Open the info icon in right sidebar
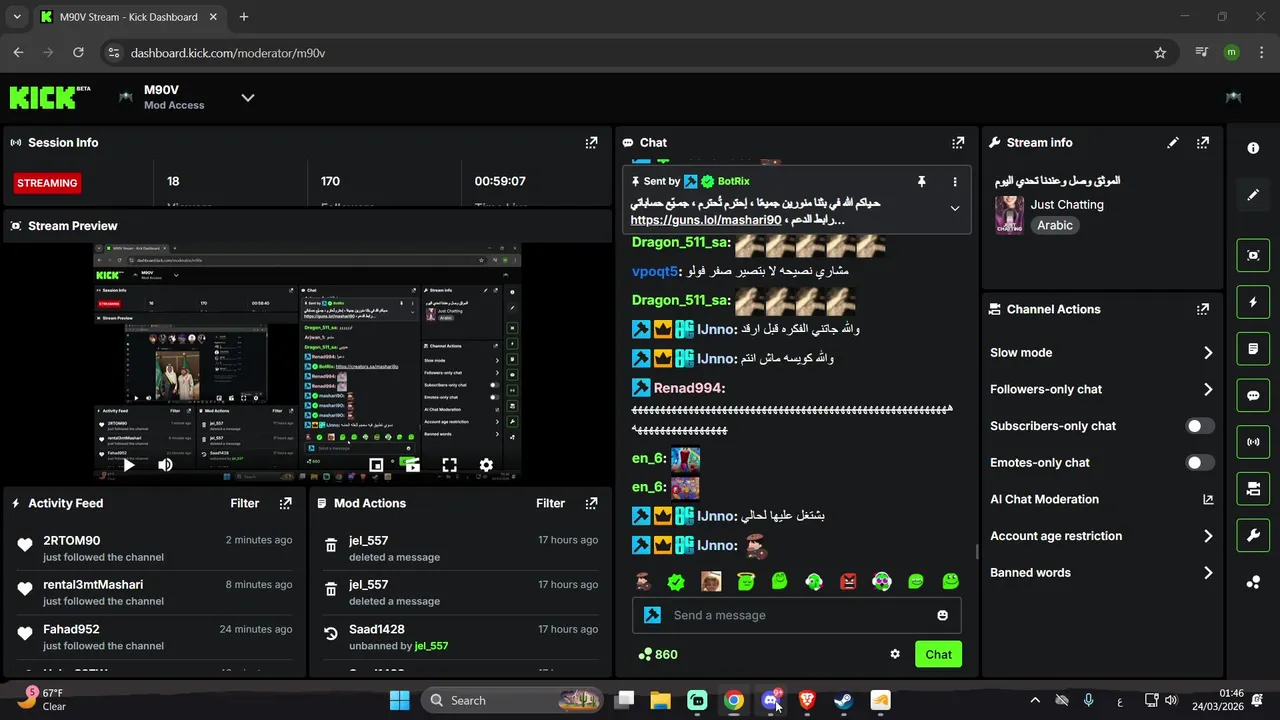Screen dimensions: 1280x720 1253,148
